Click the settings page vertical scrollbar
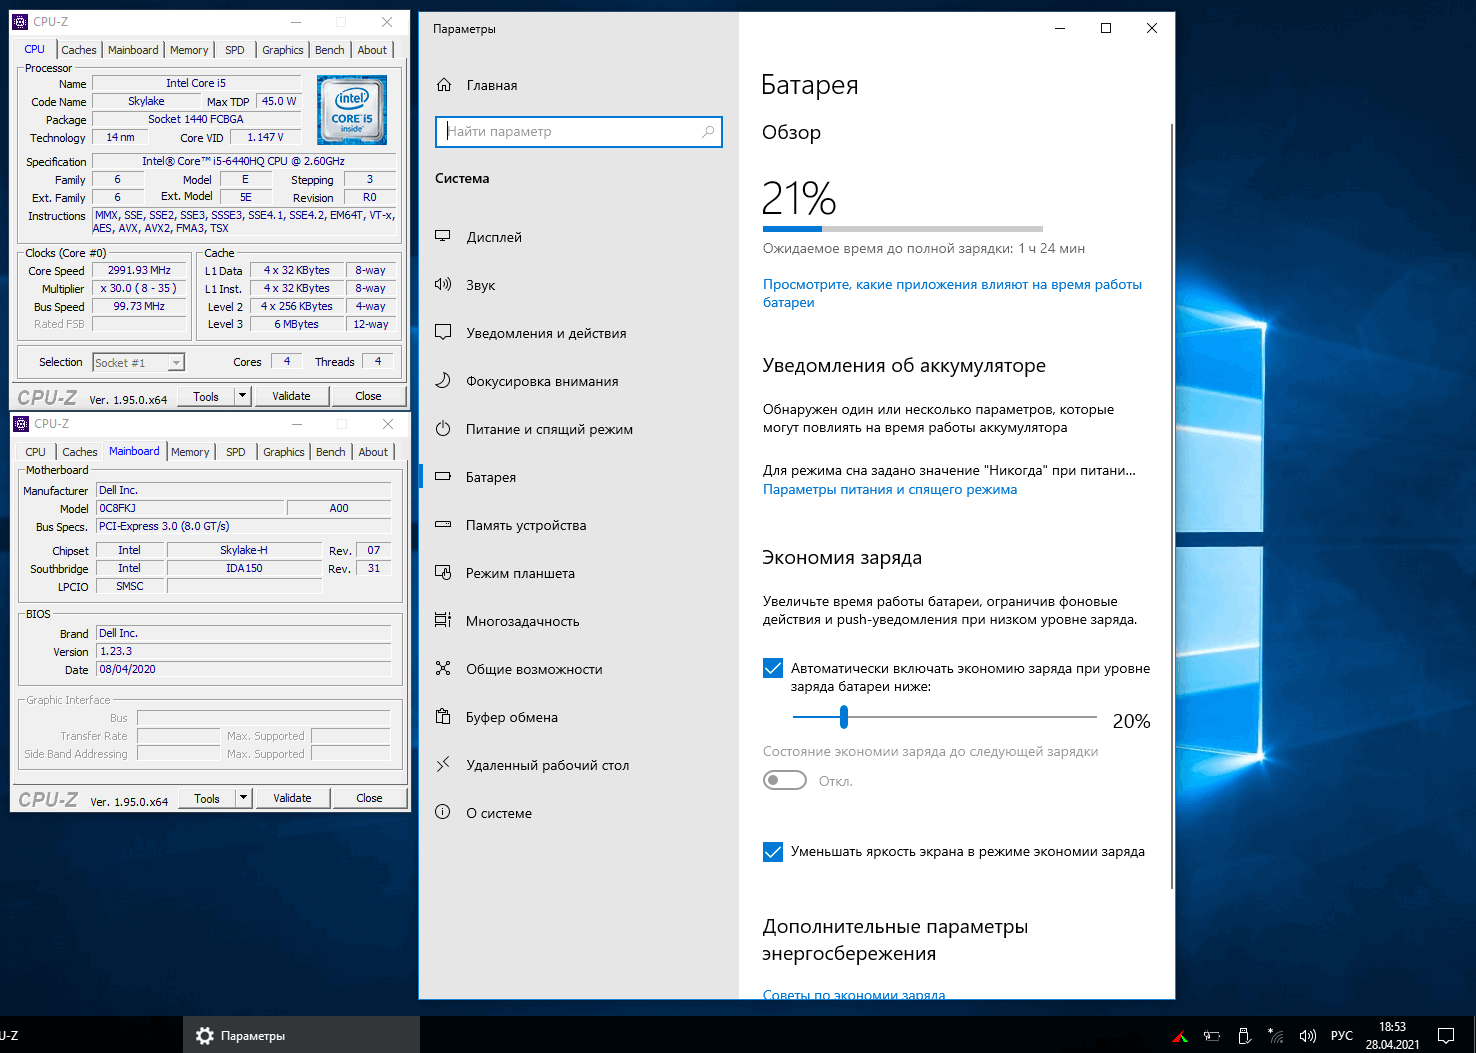Viewport: 1476px width, 1053px height. 1170,506
